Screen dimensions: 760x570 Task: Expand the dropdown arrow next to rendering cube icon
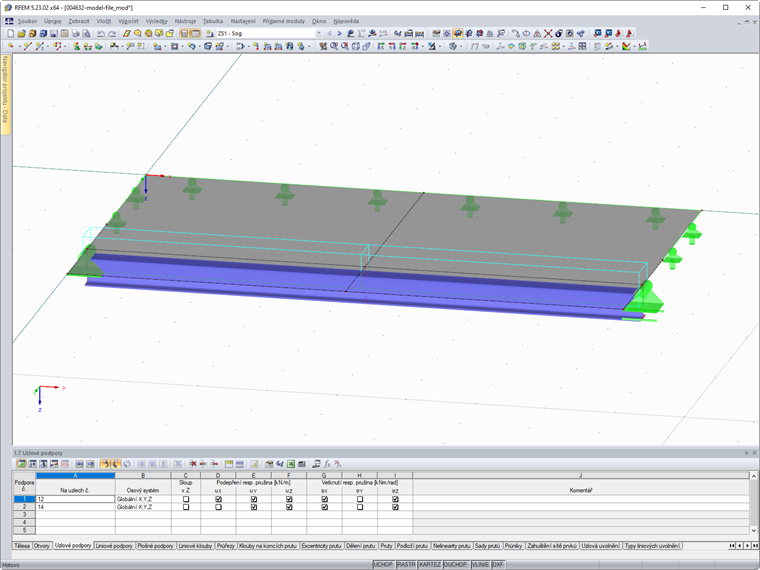(x=460, y=46)
